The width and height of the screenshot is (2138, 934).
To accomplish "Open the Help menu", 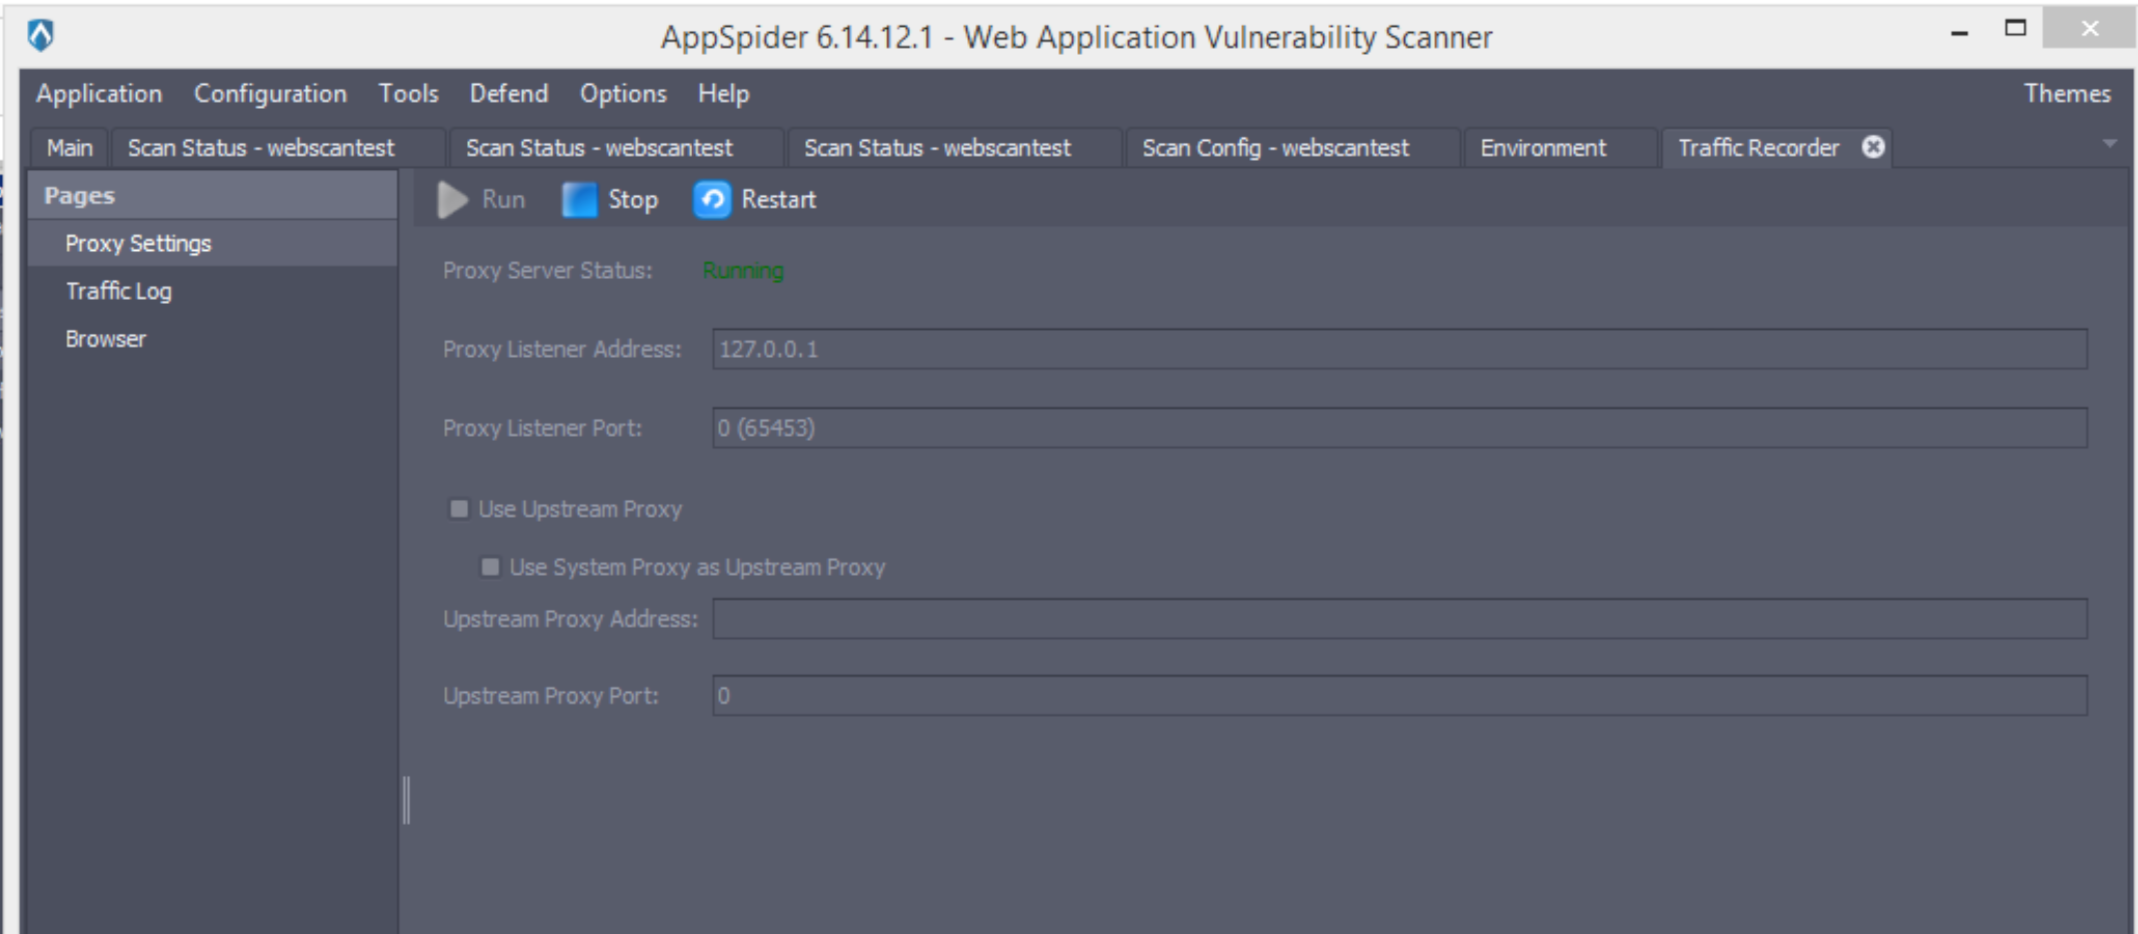I will tap(723, 94).
